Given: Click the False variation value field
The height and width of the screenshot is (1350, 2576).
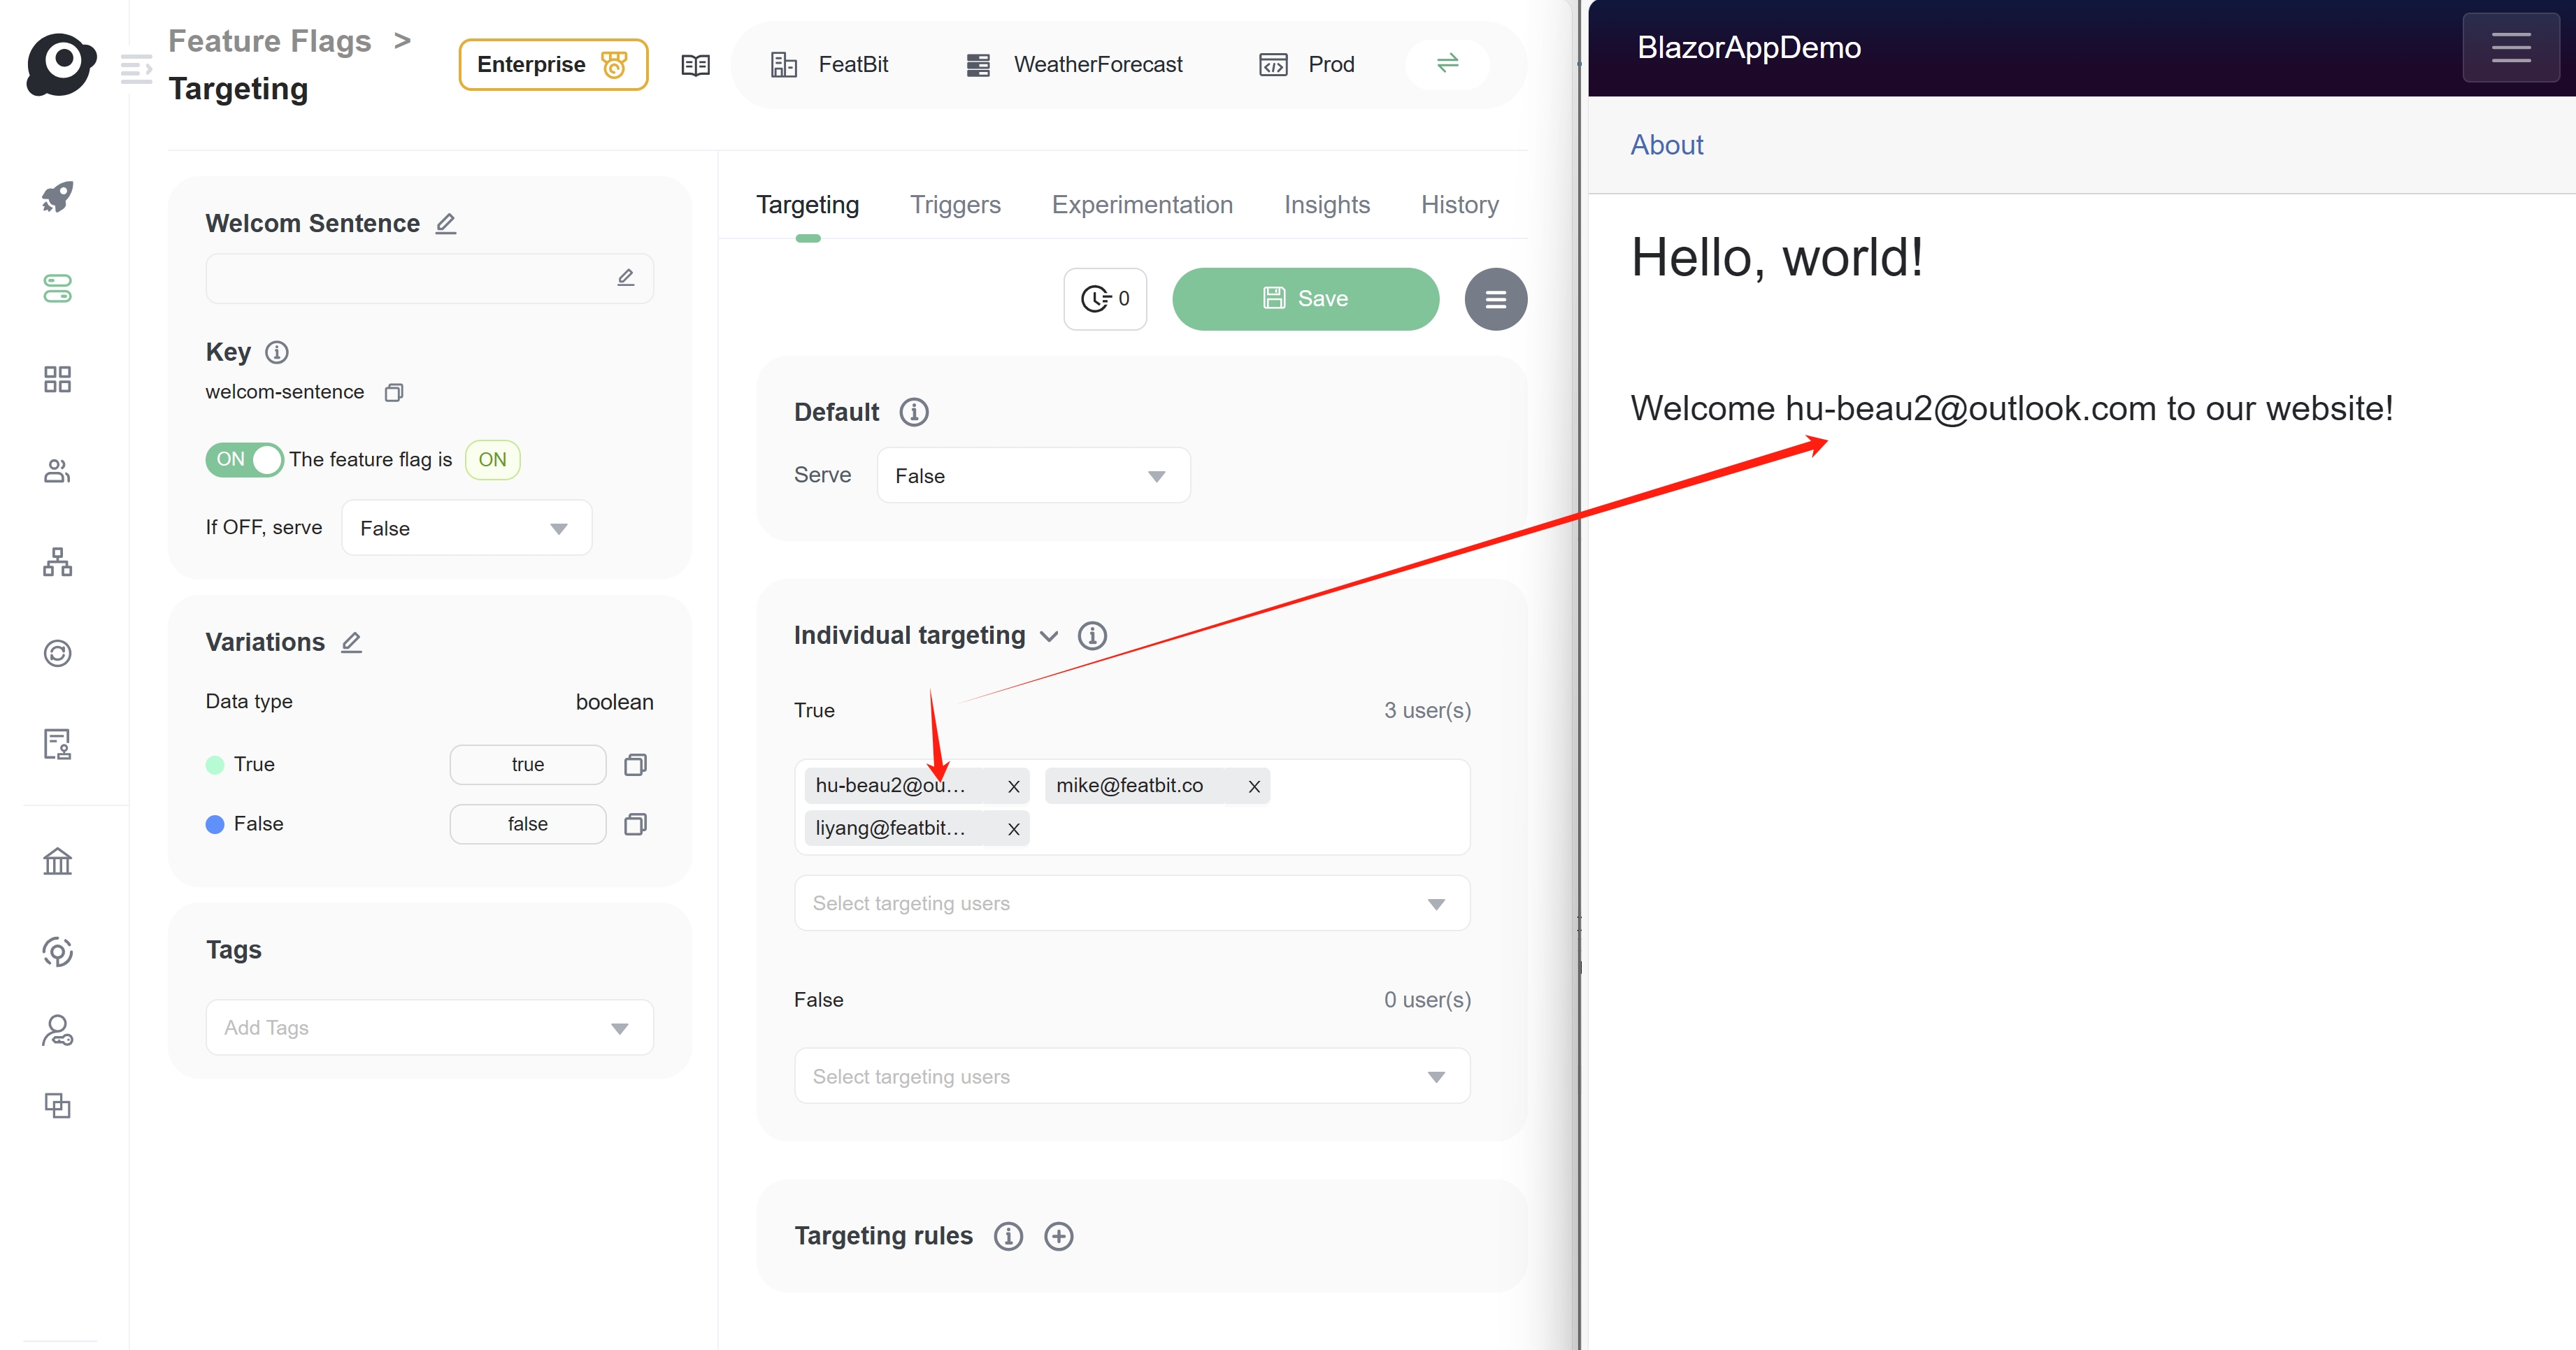Looking at the screenshot, I should [x=527, y=824].
